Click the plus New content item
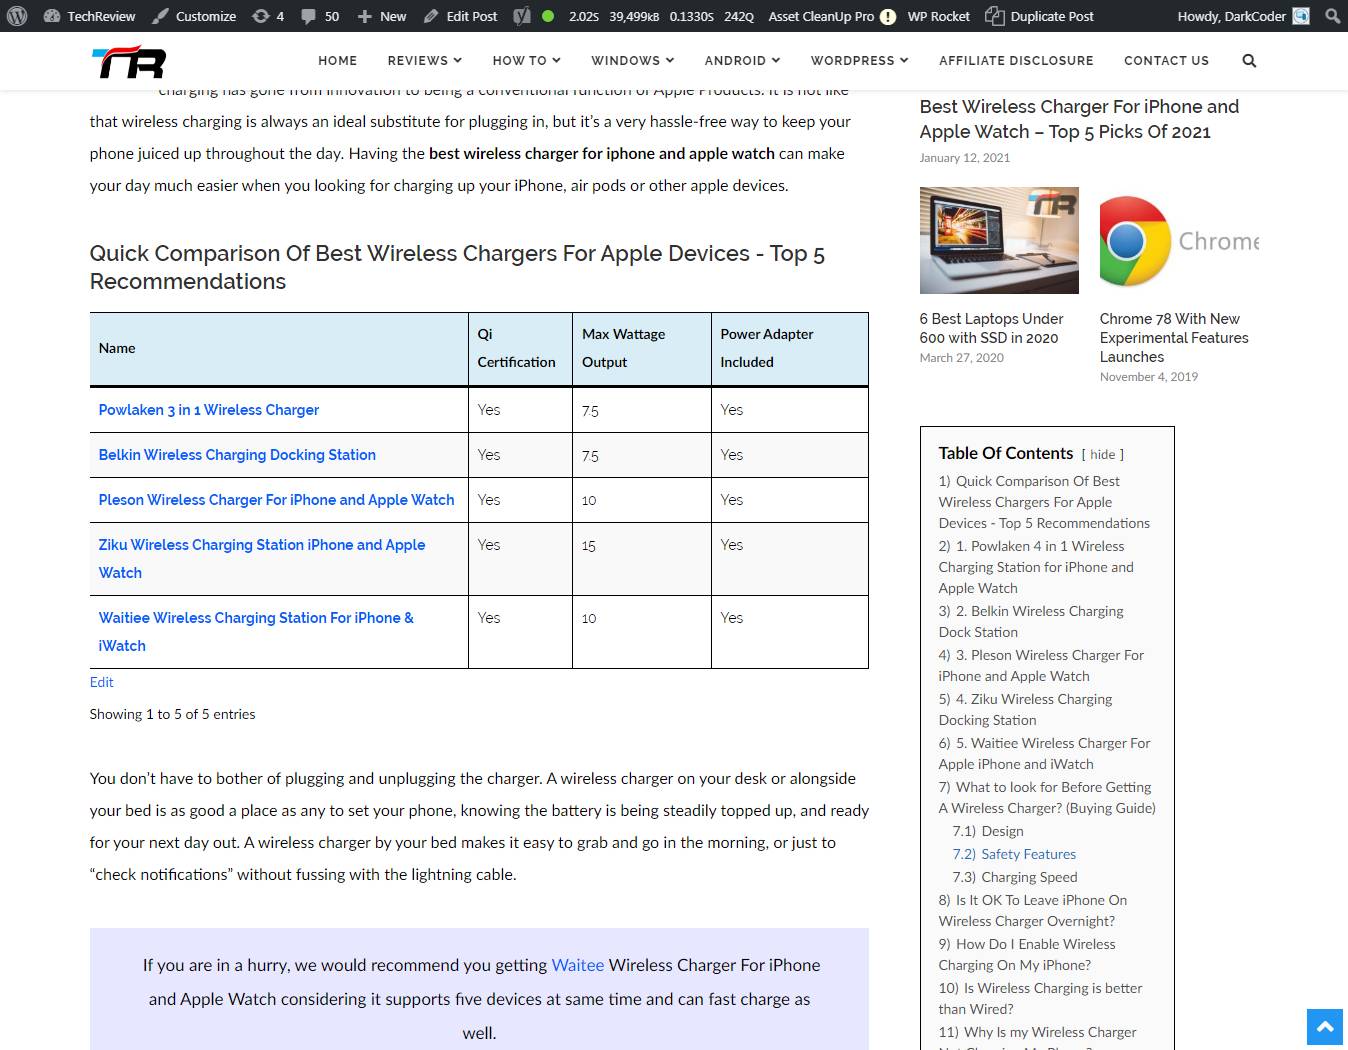This screenshot has height=1050, width=1348. 382,16
